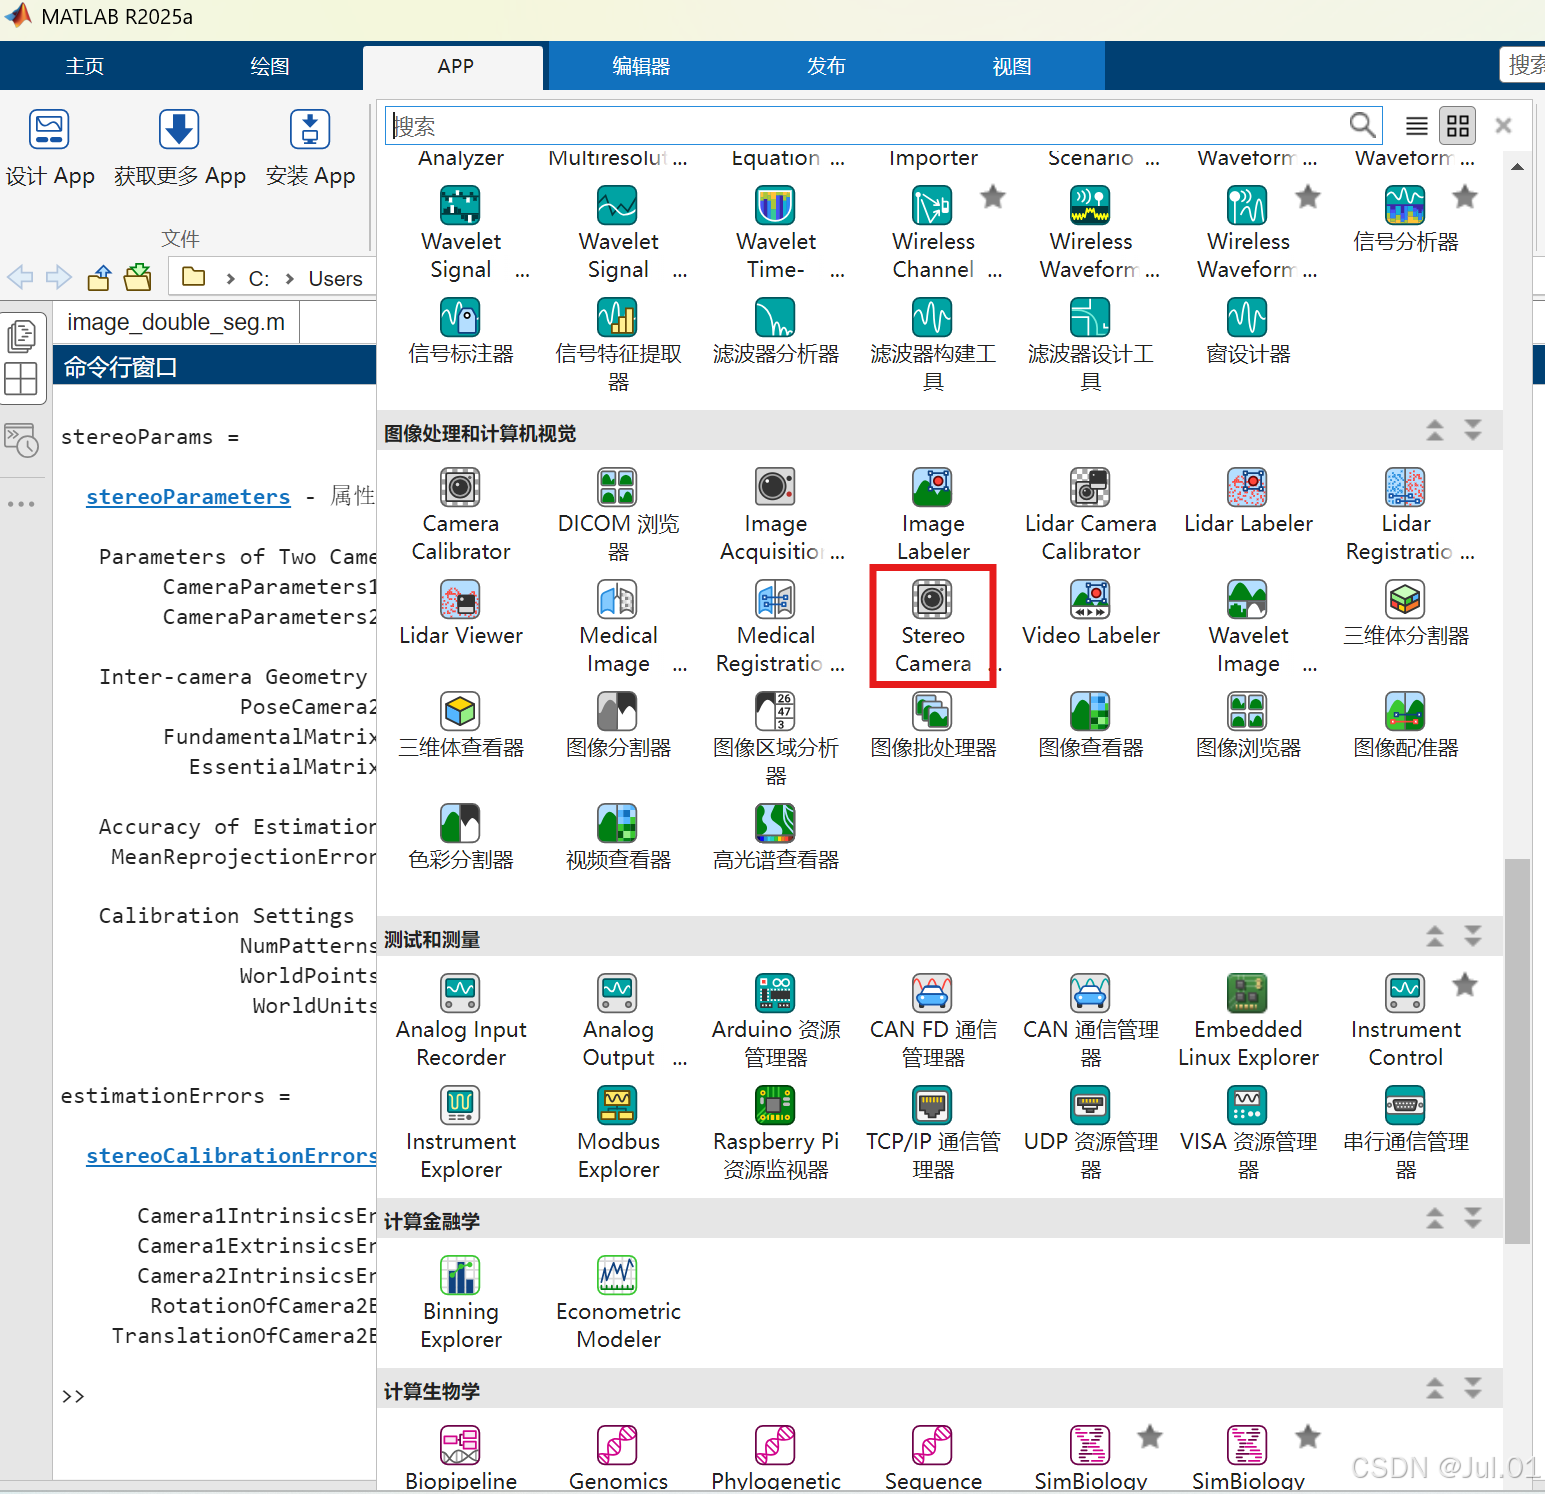Navigate up one folder level
1545x1494 pixels.
tap(99, 277)
